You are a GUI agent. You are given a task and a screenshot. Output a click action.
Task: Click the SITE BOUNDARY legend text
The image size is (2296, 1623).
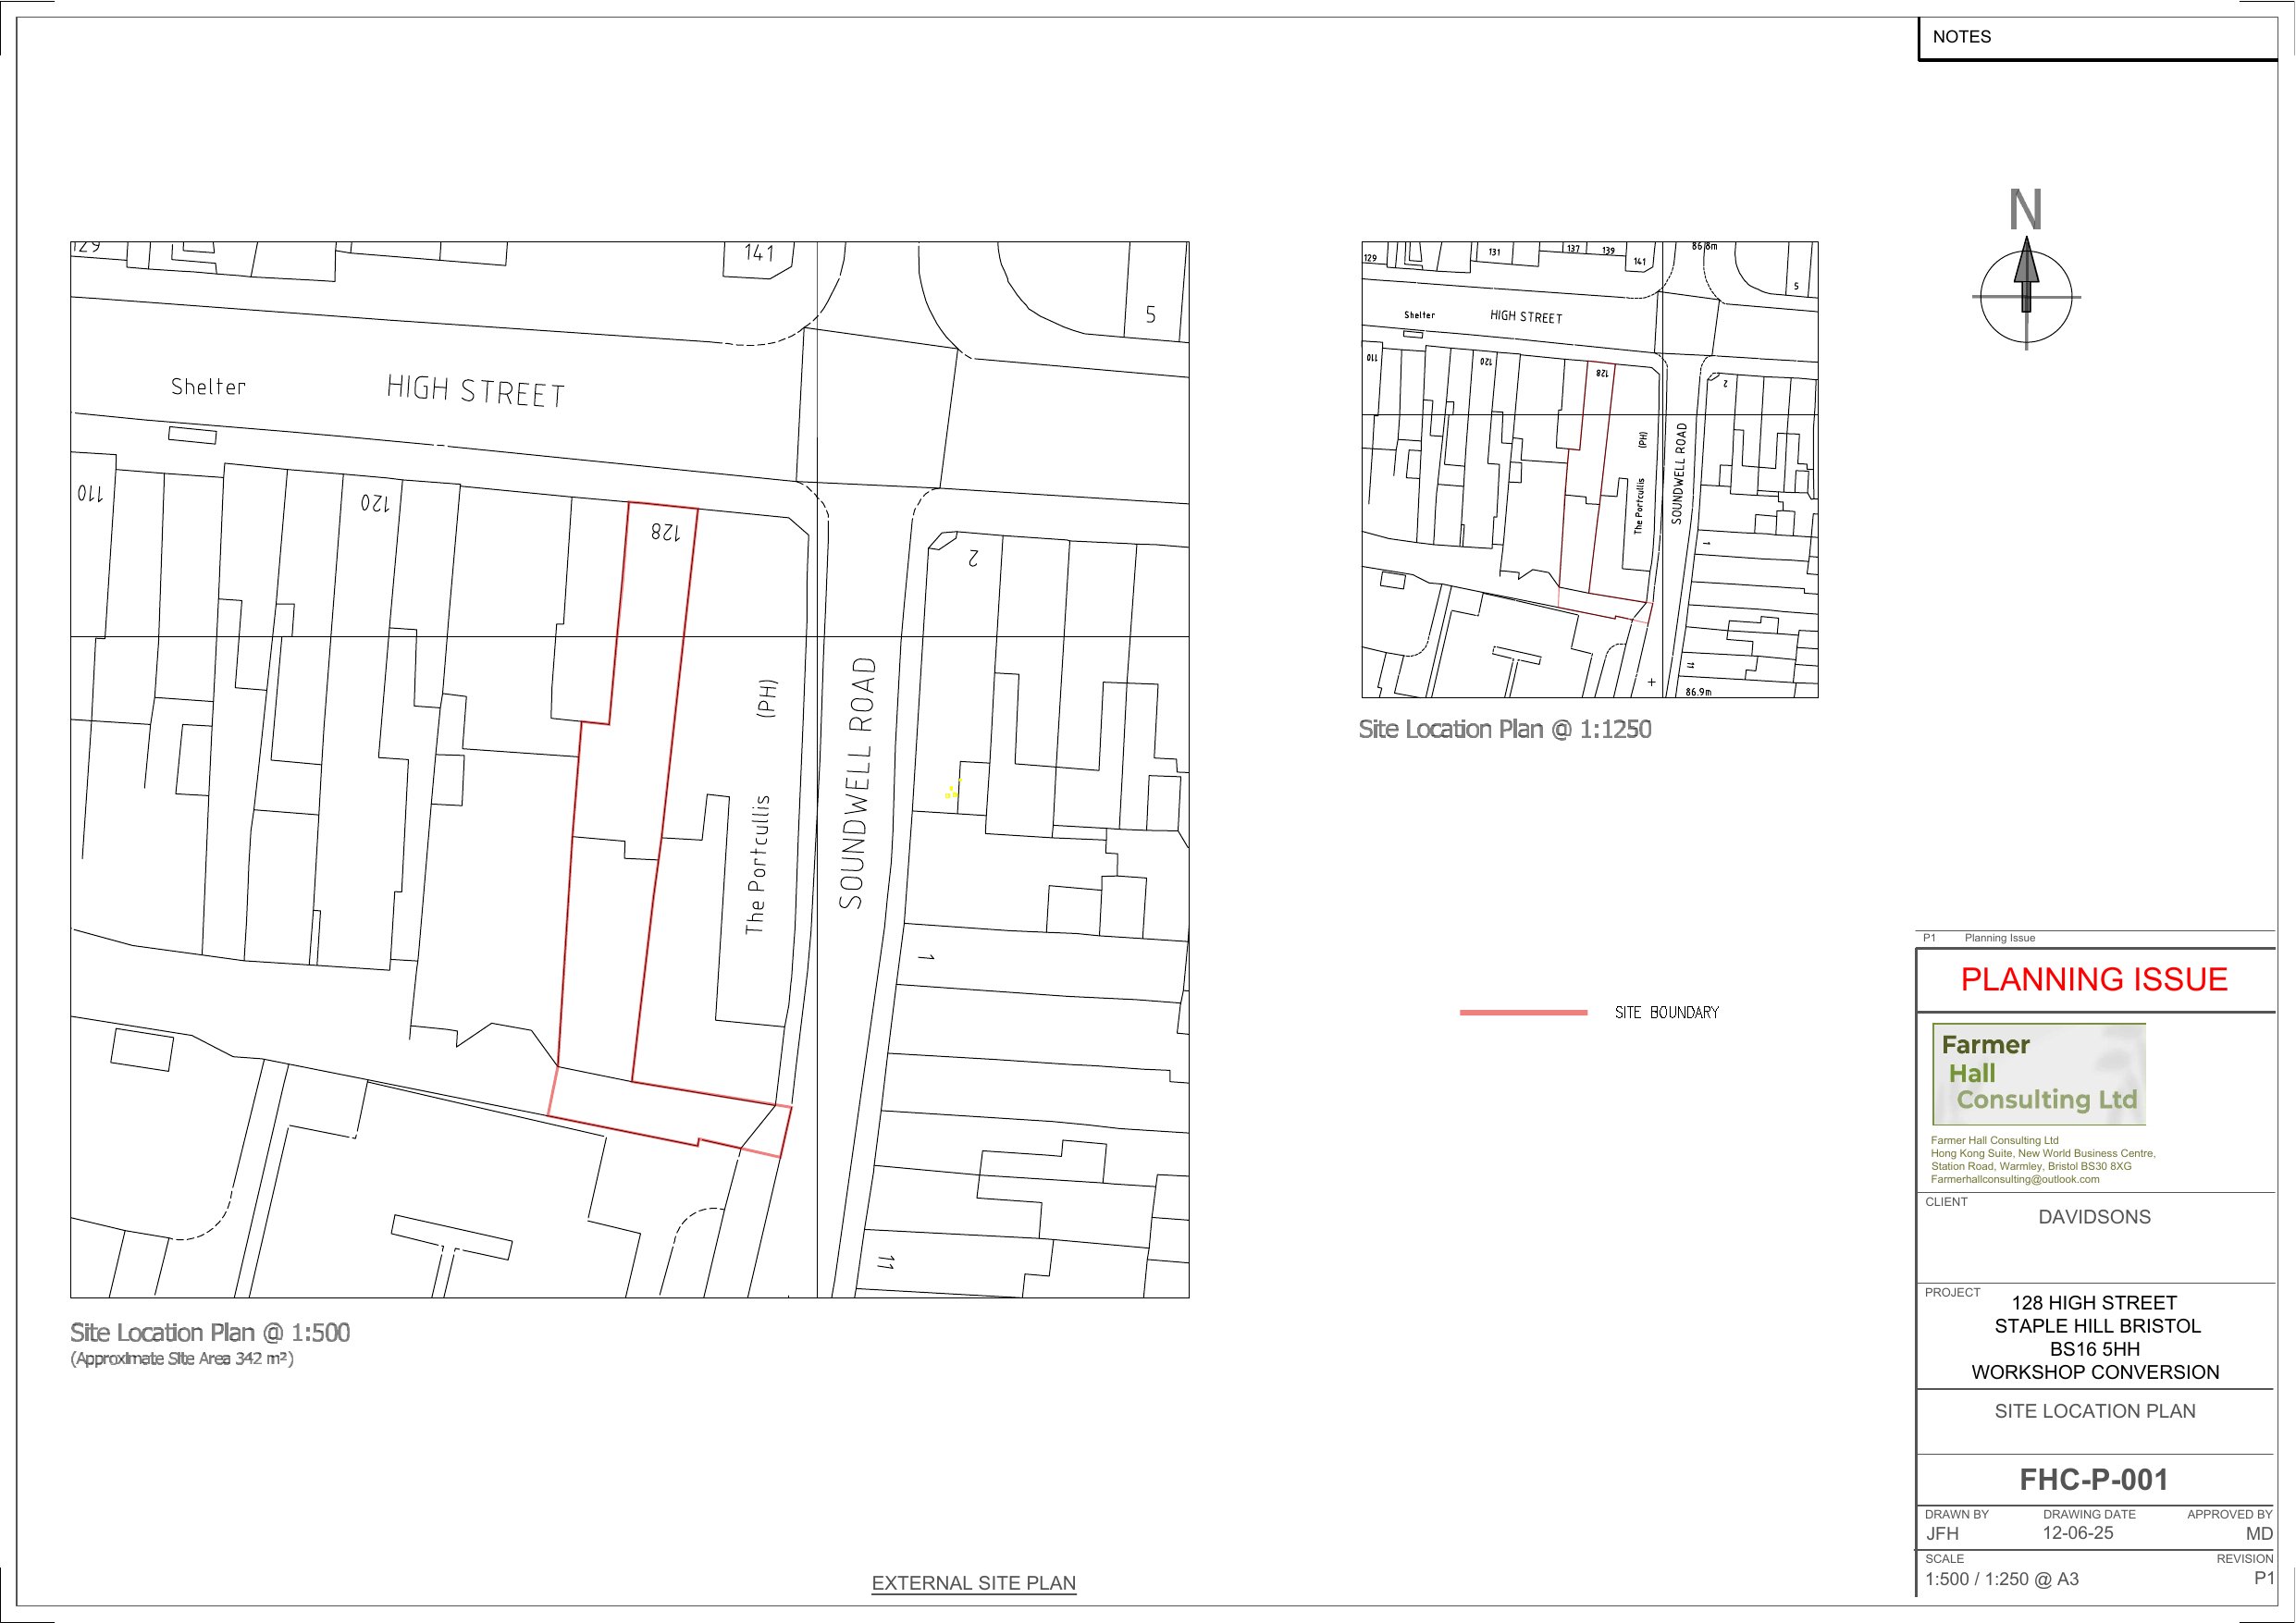tap(1666, 1013)
